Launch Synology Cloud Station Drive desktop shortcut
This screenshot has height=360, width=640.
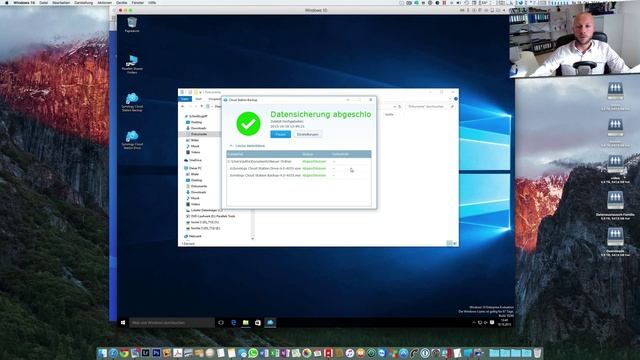click(x=132, y=140)
